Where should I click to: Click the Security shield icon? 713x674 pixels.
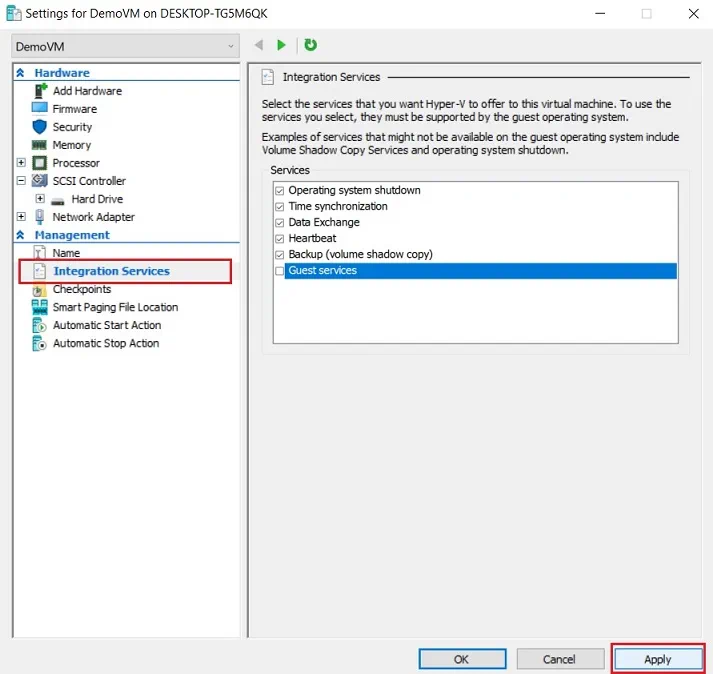pos(40,127)
